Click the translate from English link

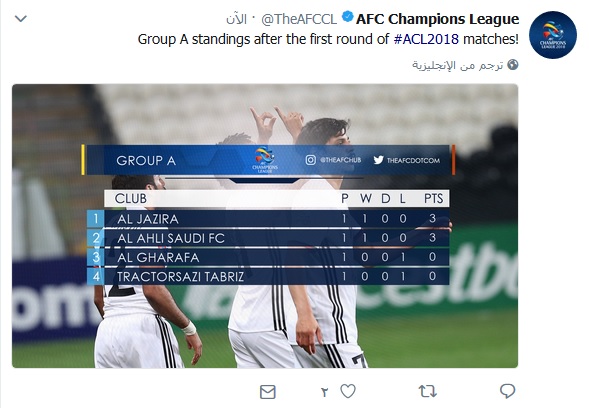point(458,65)
